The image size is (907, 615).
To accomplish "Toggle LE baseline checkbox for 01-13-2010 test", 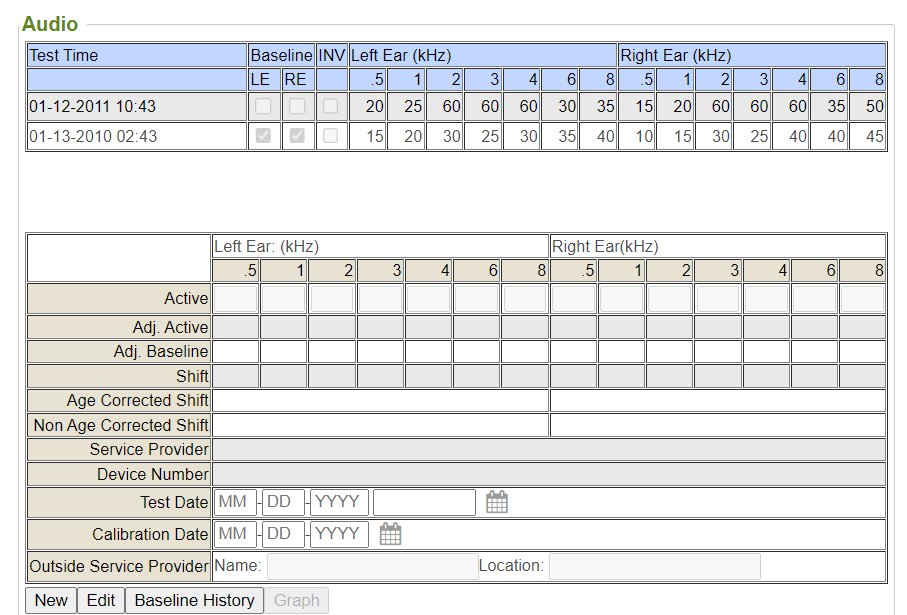I will (263, 136).
